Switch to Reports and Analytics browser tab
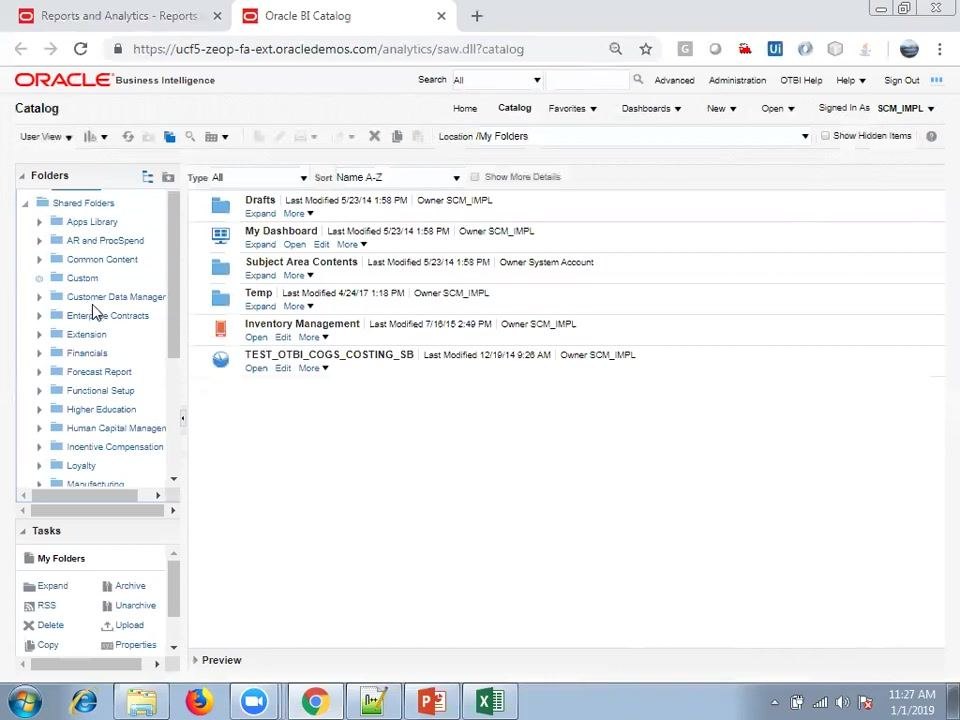This screenshot has width=960, height=720. coord(119,16)
